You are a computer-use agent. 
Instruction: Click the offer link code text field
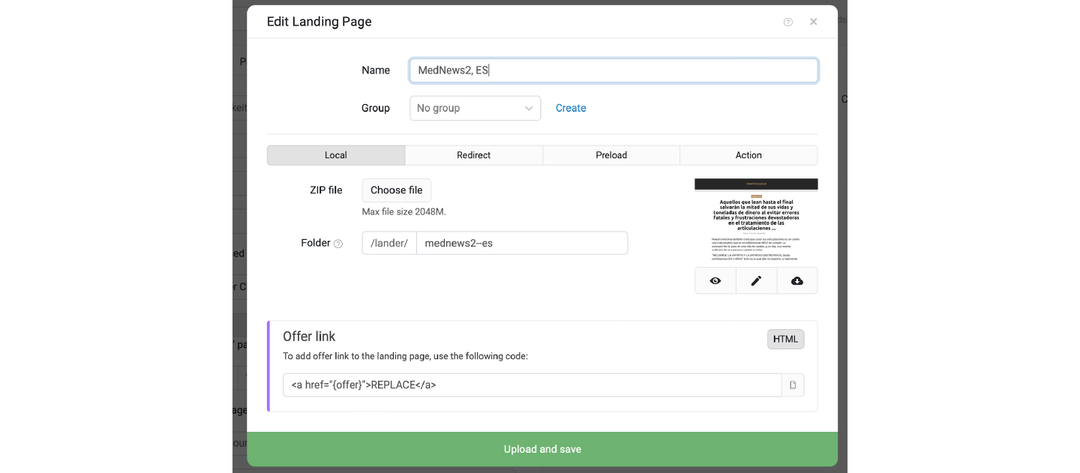tap(531, 385)
